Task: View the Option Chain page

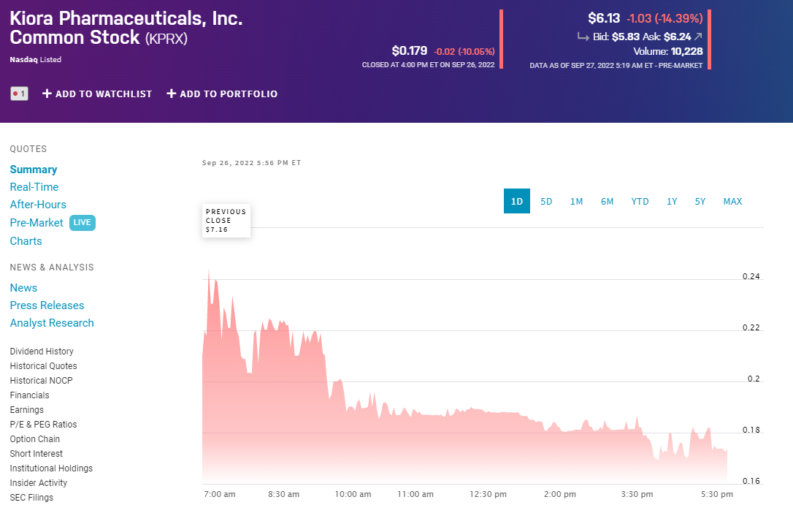Action: pyautogui.click(x=35, y=439)
